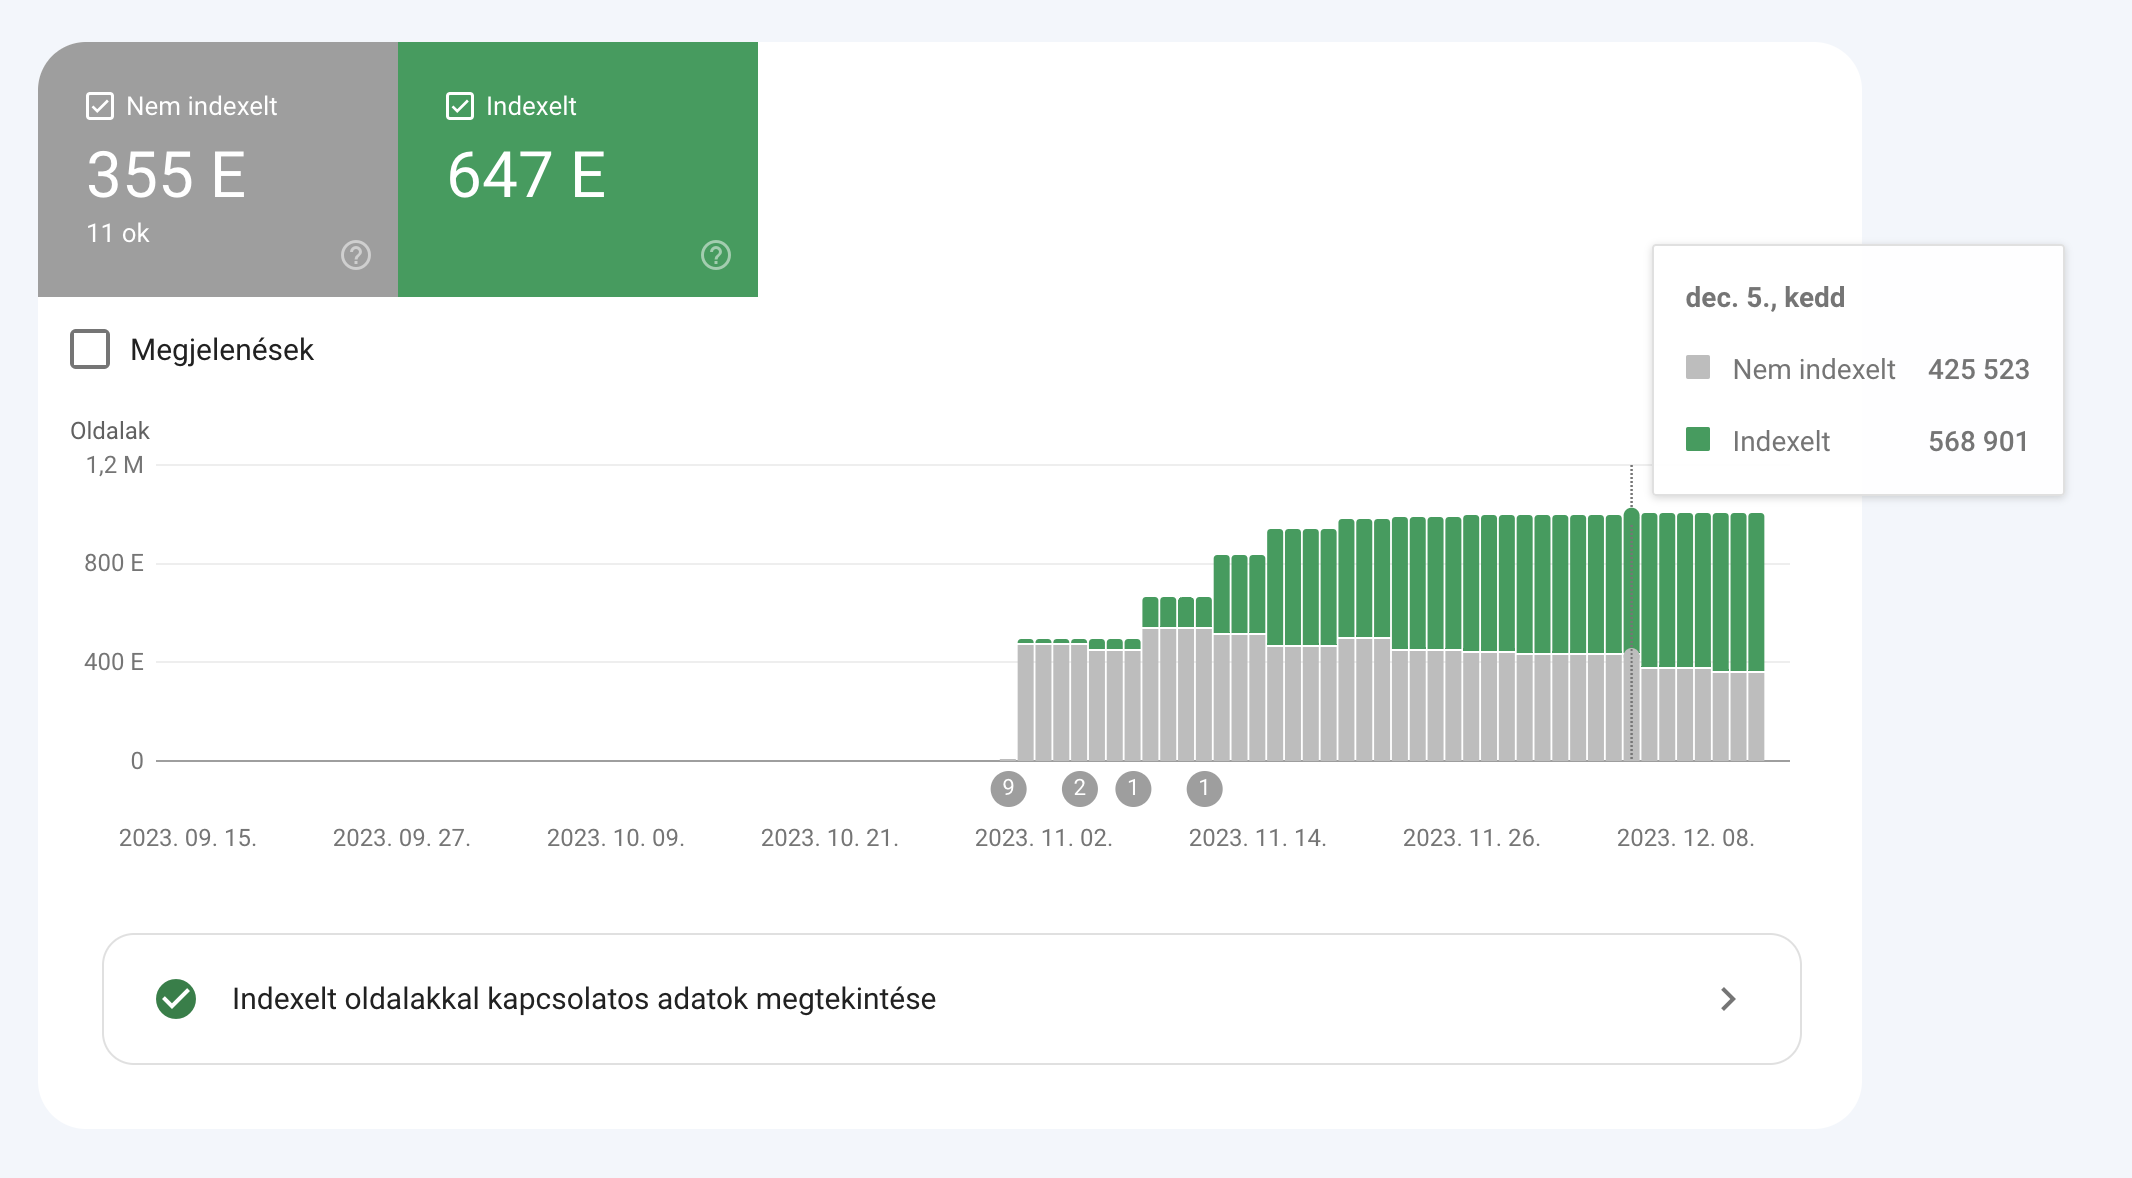Click help icon in Nem indexelt card

click(356, 255)
